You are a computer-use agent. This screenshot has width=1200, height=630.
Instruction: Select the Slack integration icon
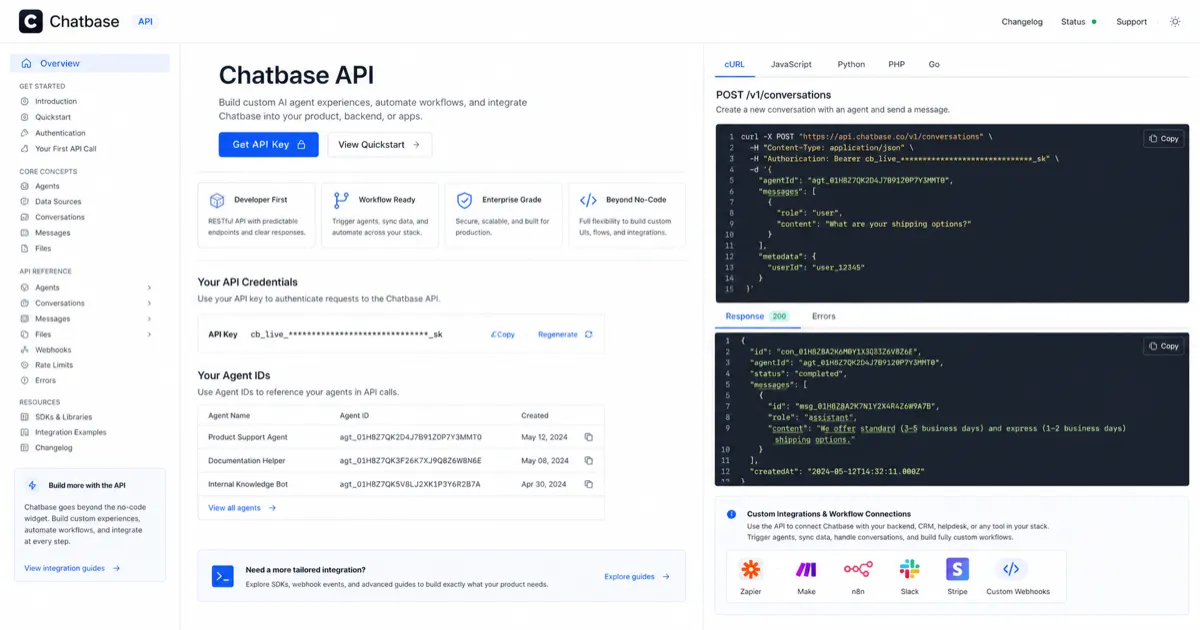[909, 570]
